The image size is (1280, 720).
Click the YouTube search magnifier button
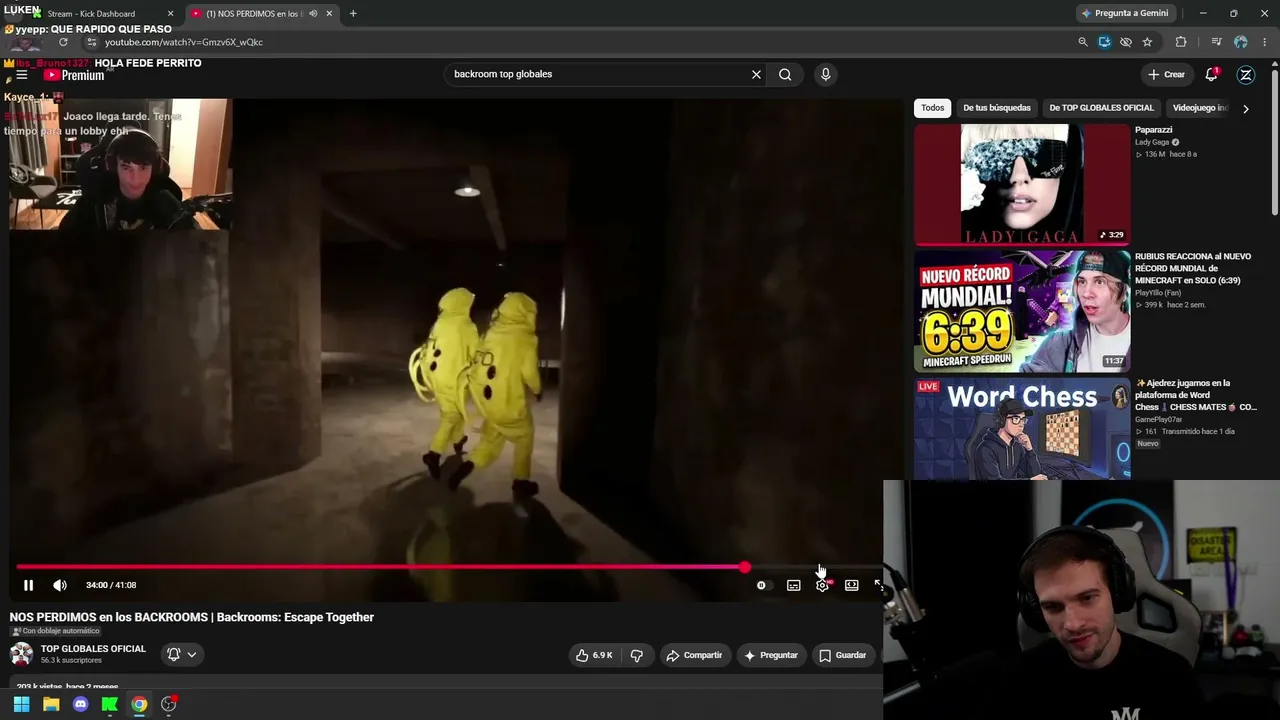click(785, 74)
